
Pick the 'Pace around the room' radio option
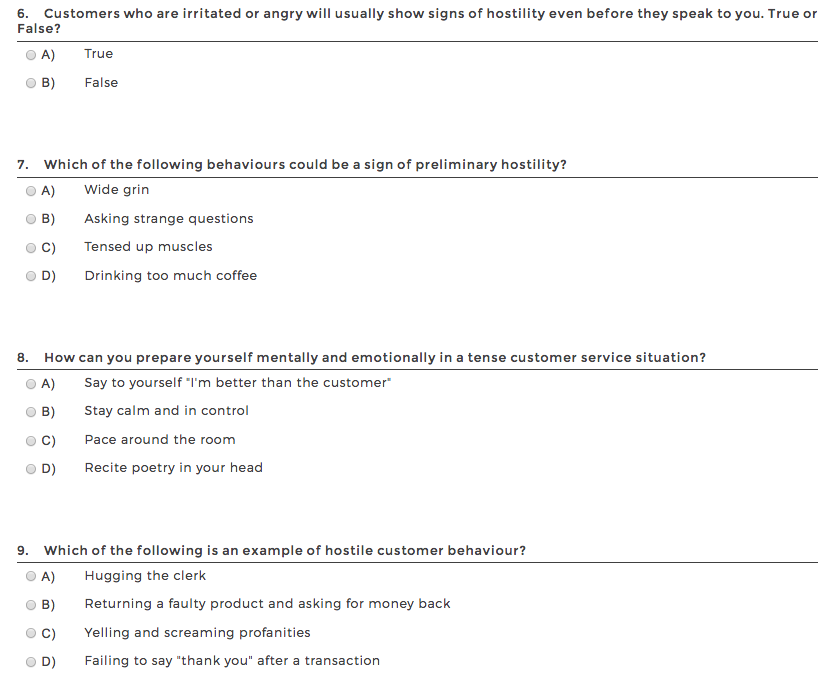[31, 440]
